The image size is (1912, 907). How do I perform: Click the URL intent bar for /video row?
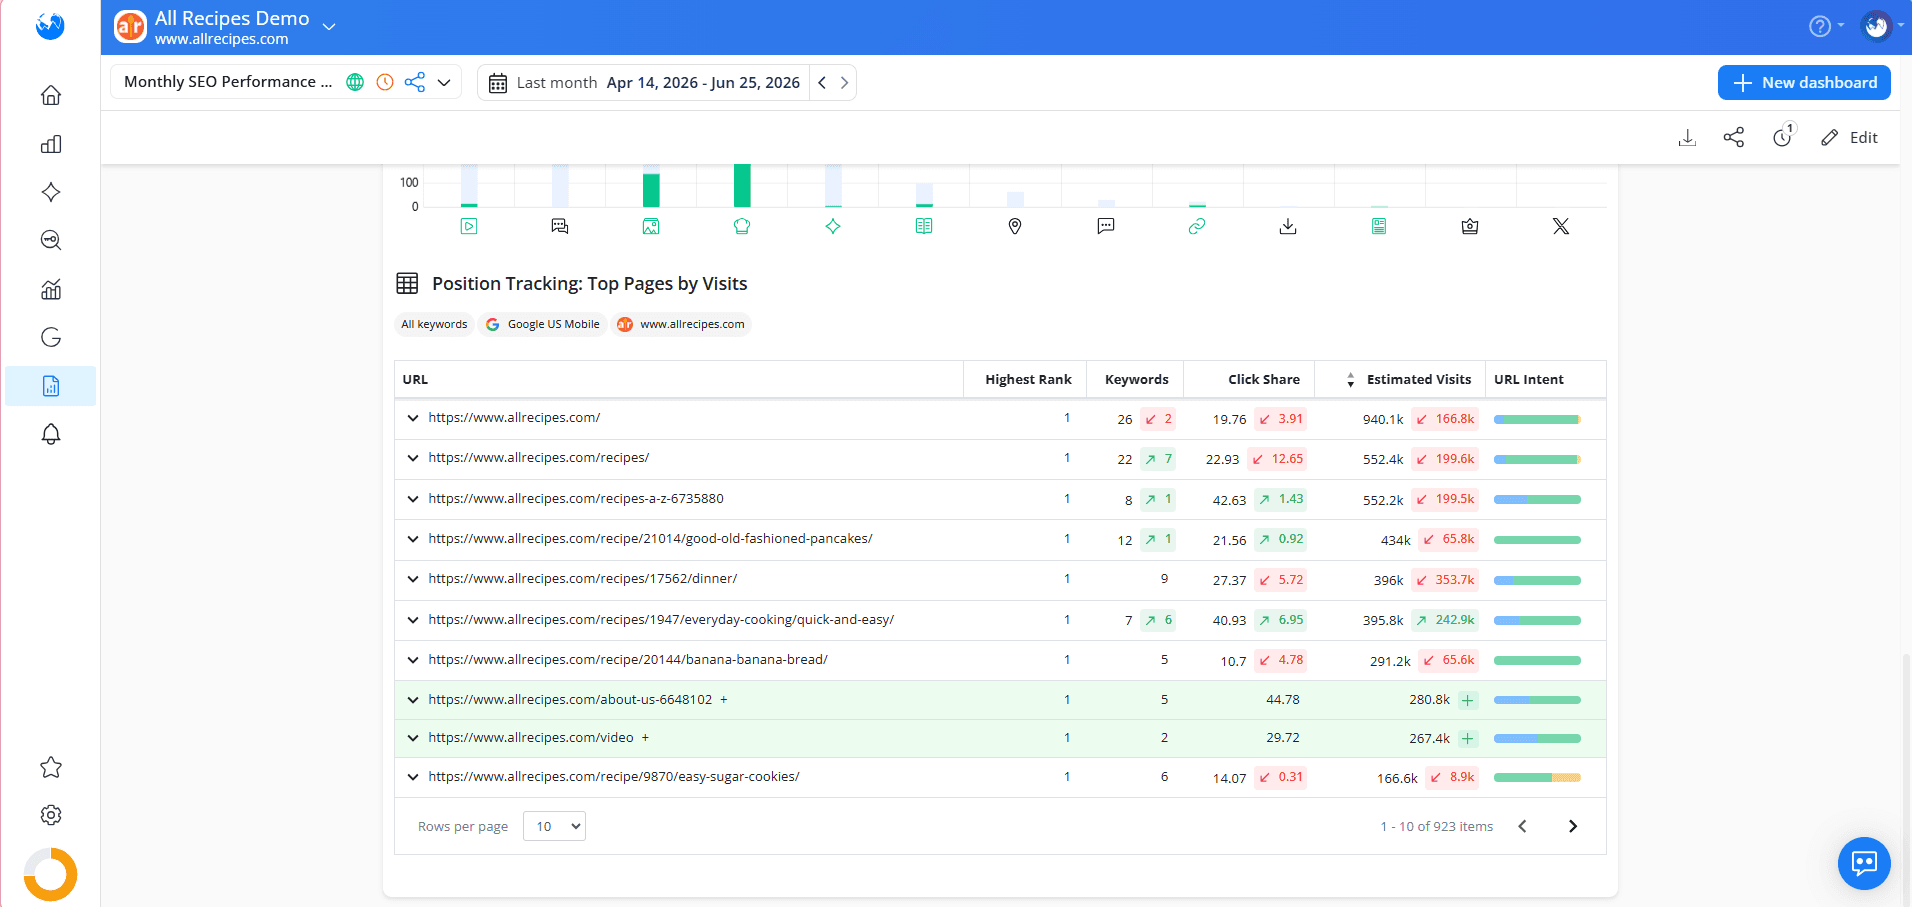click(1537, 738)
